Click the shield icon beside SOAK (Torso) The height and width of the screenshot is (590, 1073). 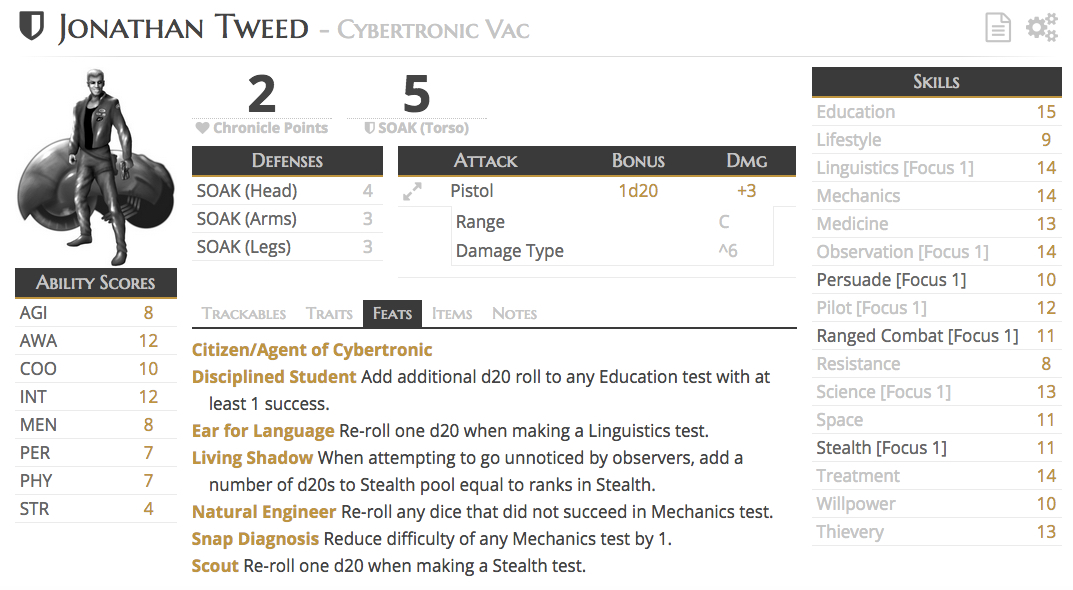coord(370,128)
